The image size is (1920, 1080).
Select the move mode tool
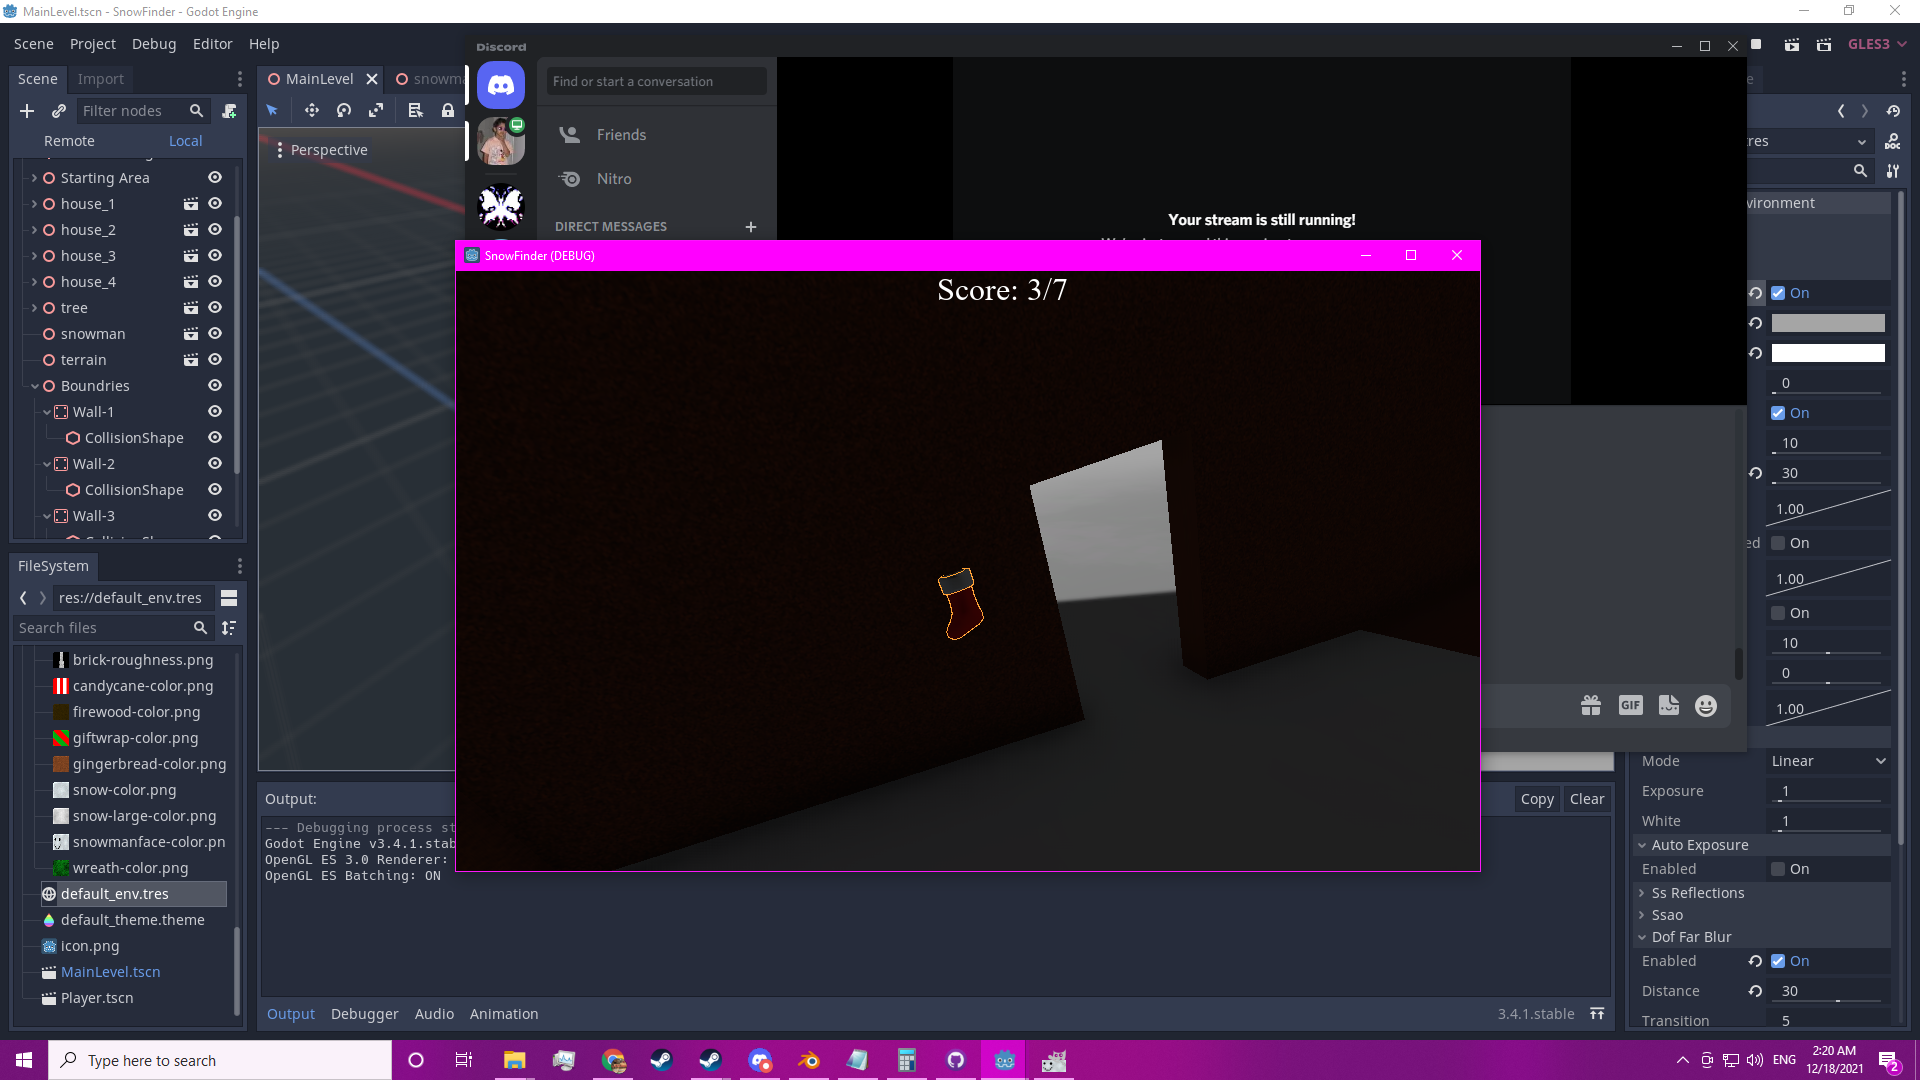coord(312,111)
